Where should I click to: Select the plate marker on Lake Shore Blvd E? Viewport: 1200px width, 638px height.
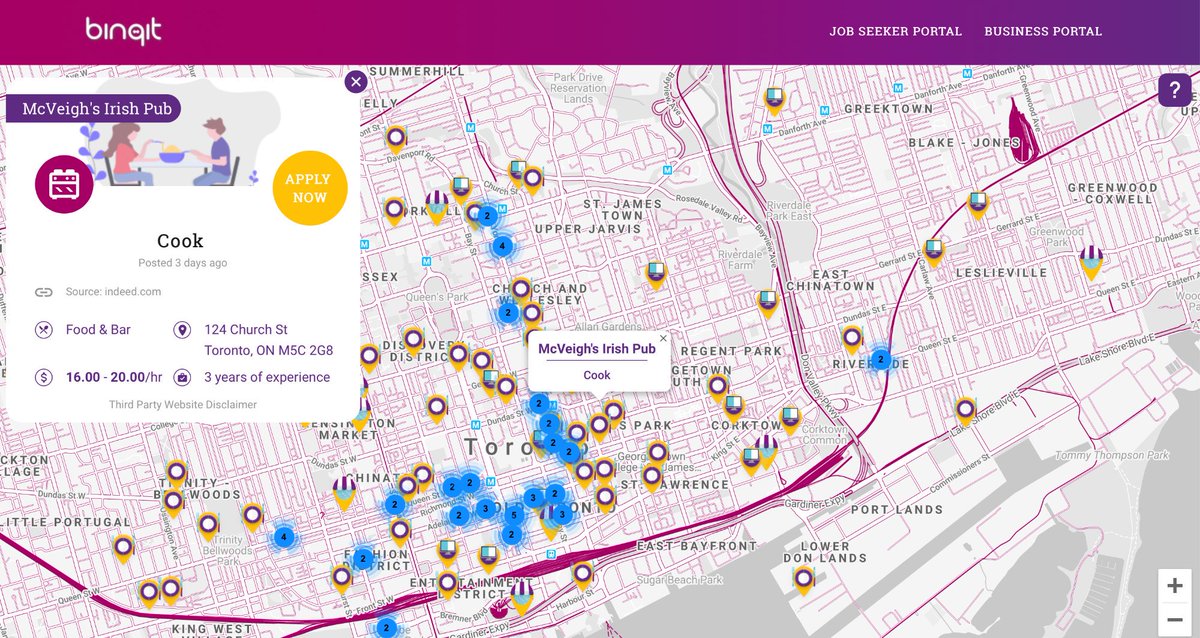pyautogui.click(x=965, y=410)
